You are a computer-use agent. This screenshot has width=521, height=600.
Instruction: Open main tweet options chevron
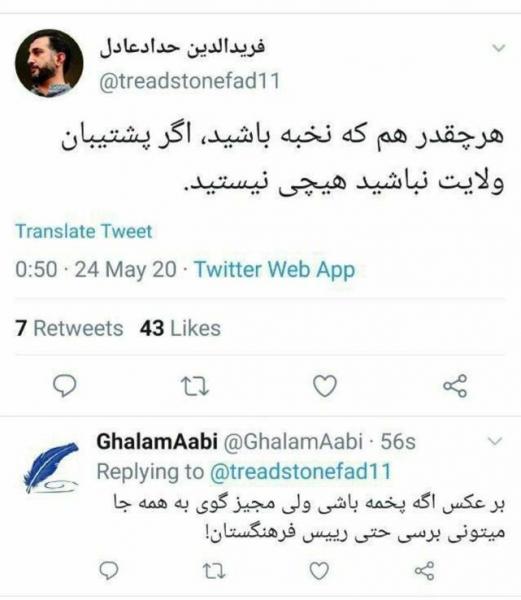[498, 48]
